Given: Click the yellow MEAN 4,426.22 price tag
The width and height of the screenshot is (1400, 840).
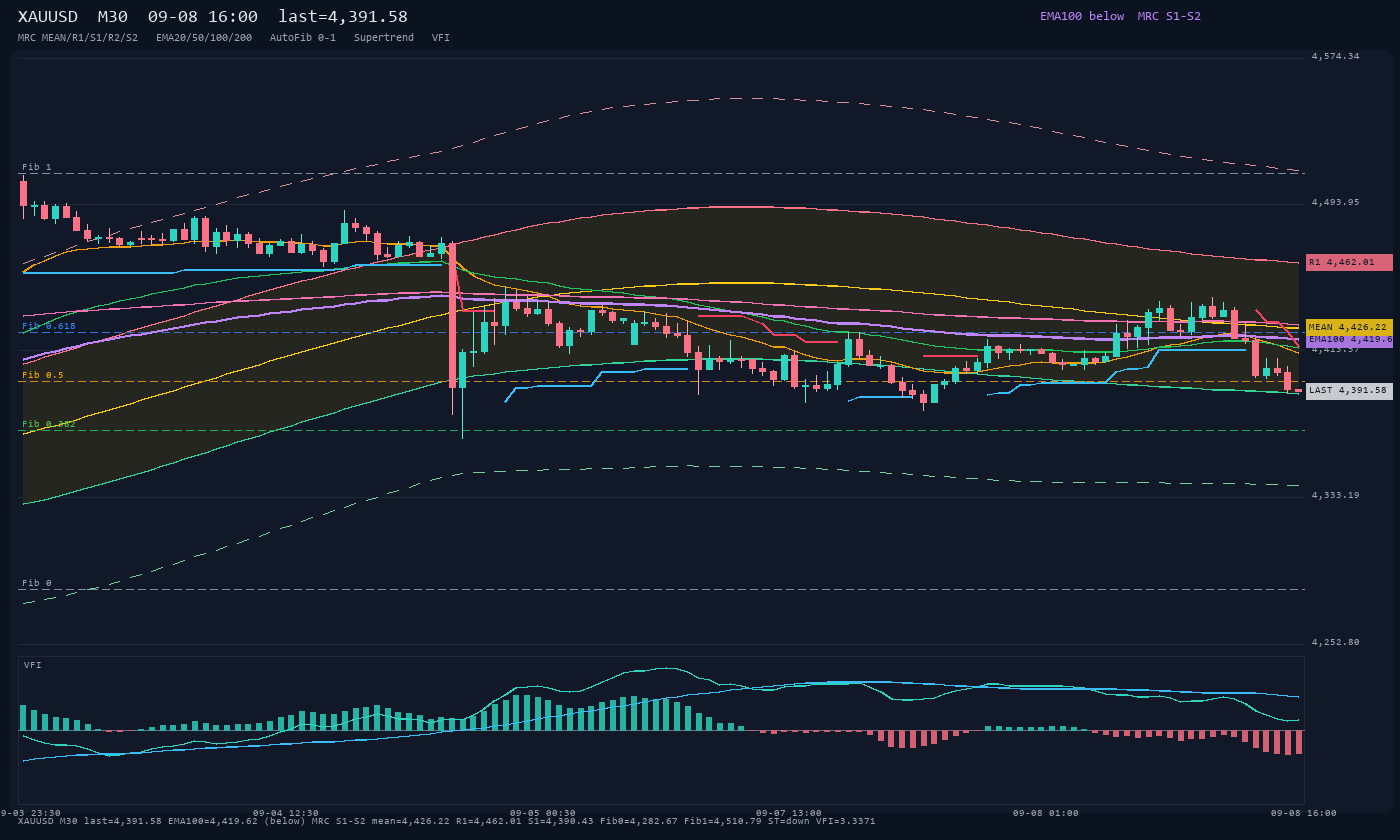Looking at the screenshot, I should click(1349, 327).
